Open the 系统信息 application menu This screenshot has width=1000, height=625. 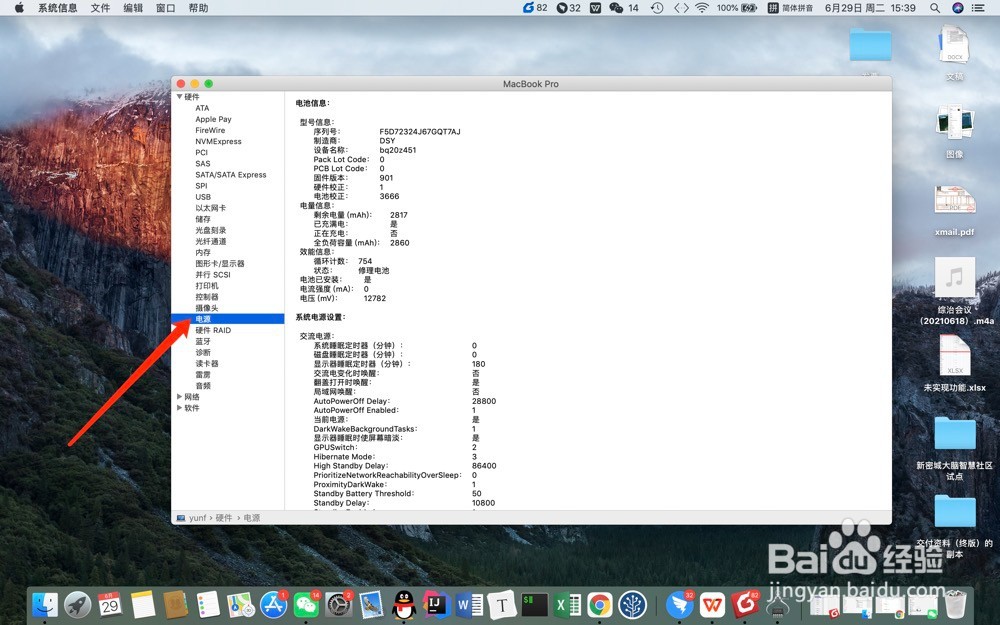click(x=57, y=8)
